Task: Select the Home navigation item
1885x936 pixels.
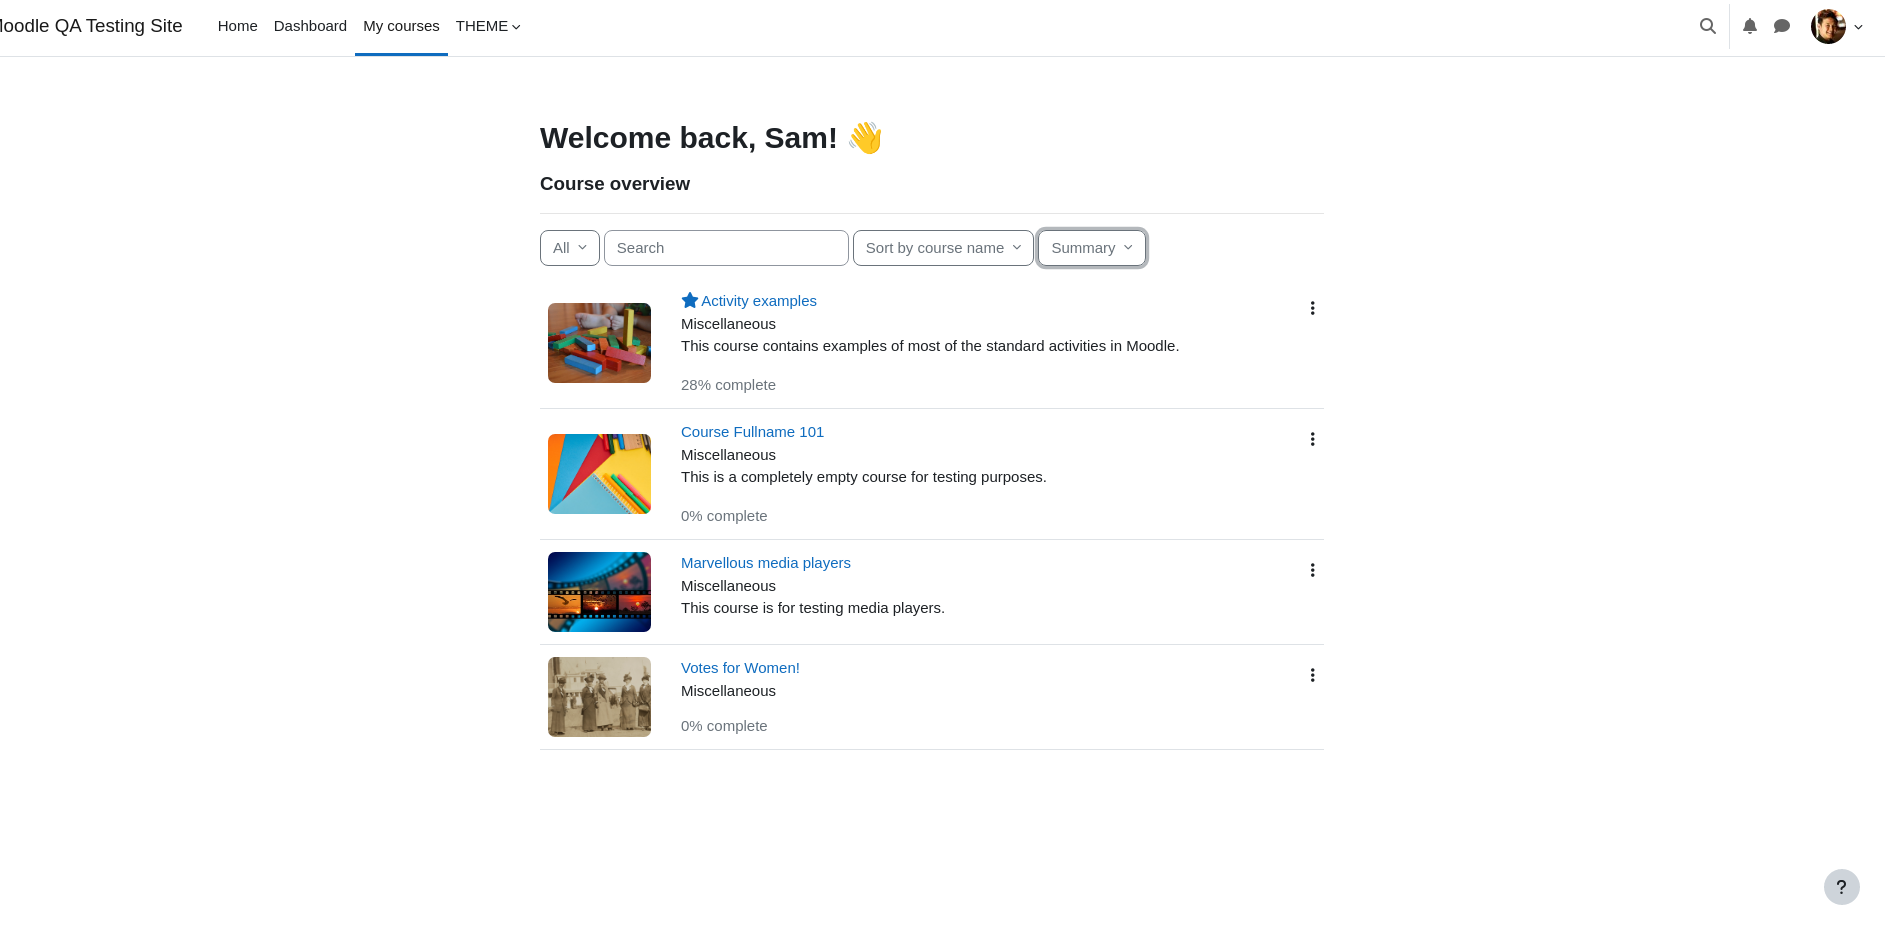Action: point(238,26)
